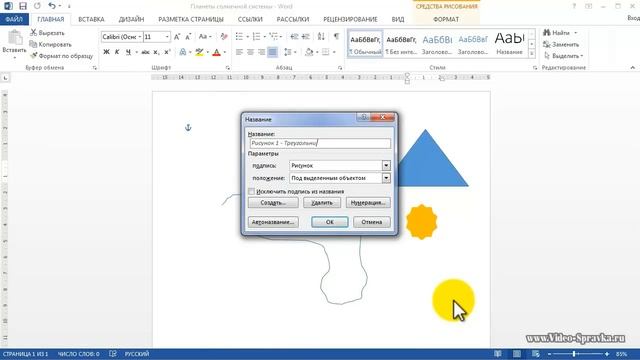Click the Создать... button

273,202
